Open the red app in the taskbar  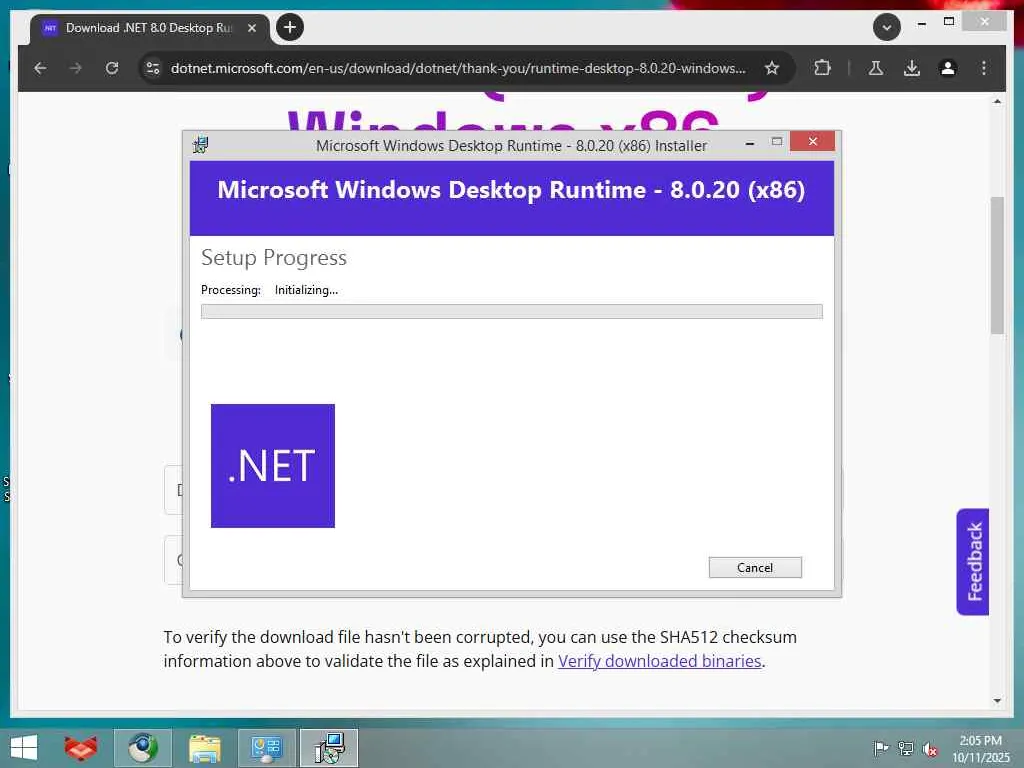pyautogui.click(x=81, y=748)
